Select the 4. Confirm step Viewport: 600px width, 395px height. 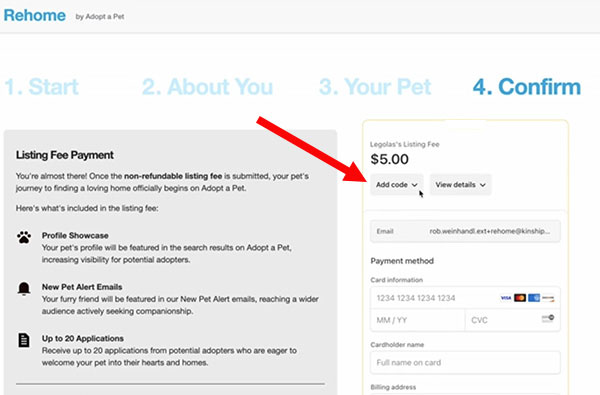point(527,87)
